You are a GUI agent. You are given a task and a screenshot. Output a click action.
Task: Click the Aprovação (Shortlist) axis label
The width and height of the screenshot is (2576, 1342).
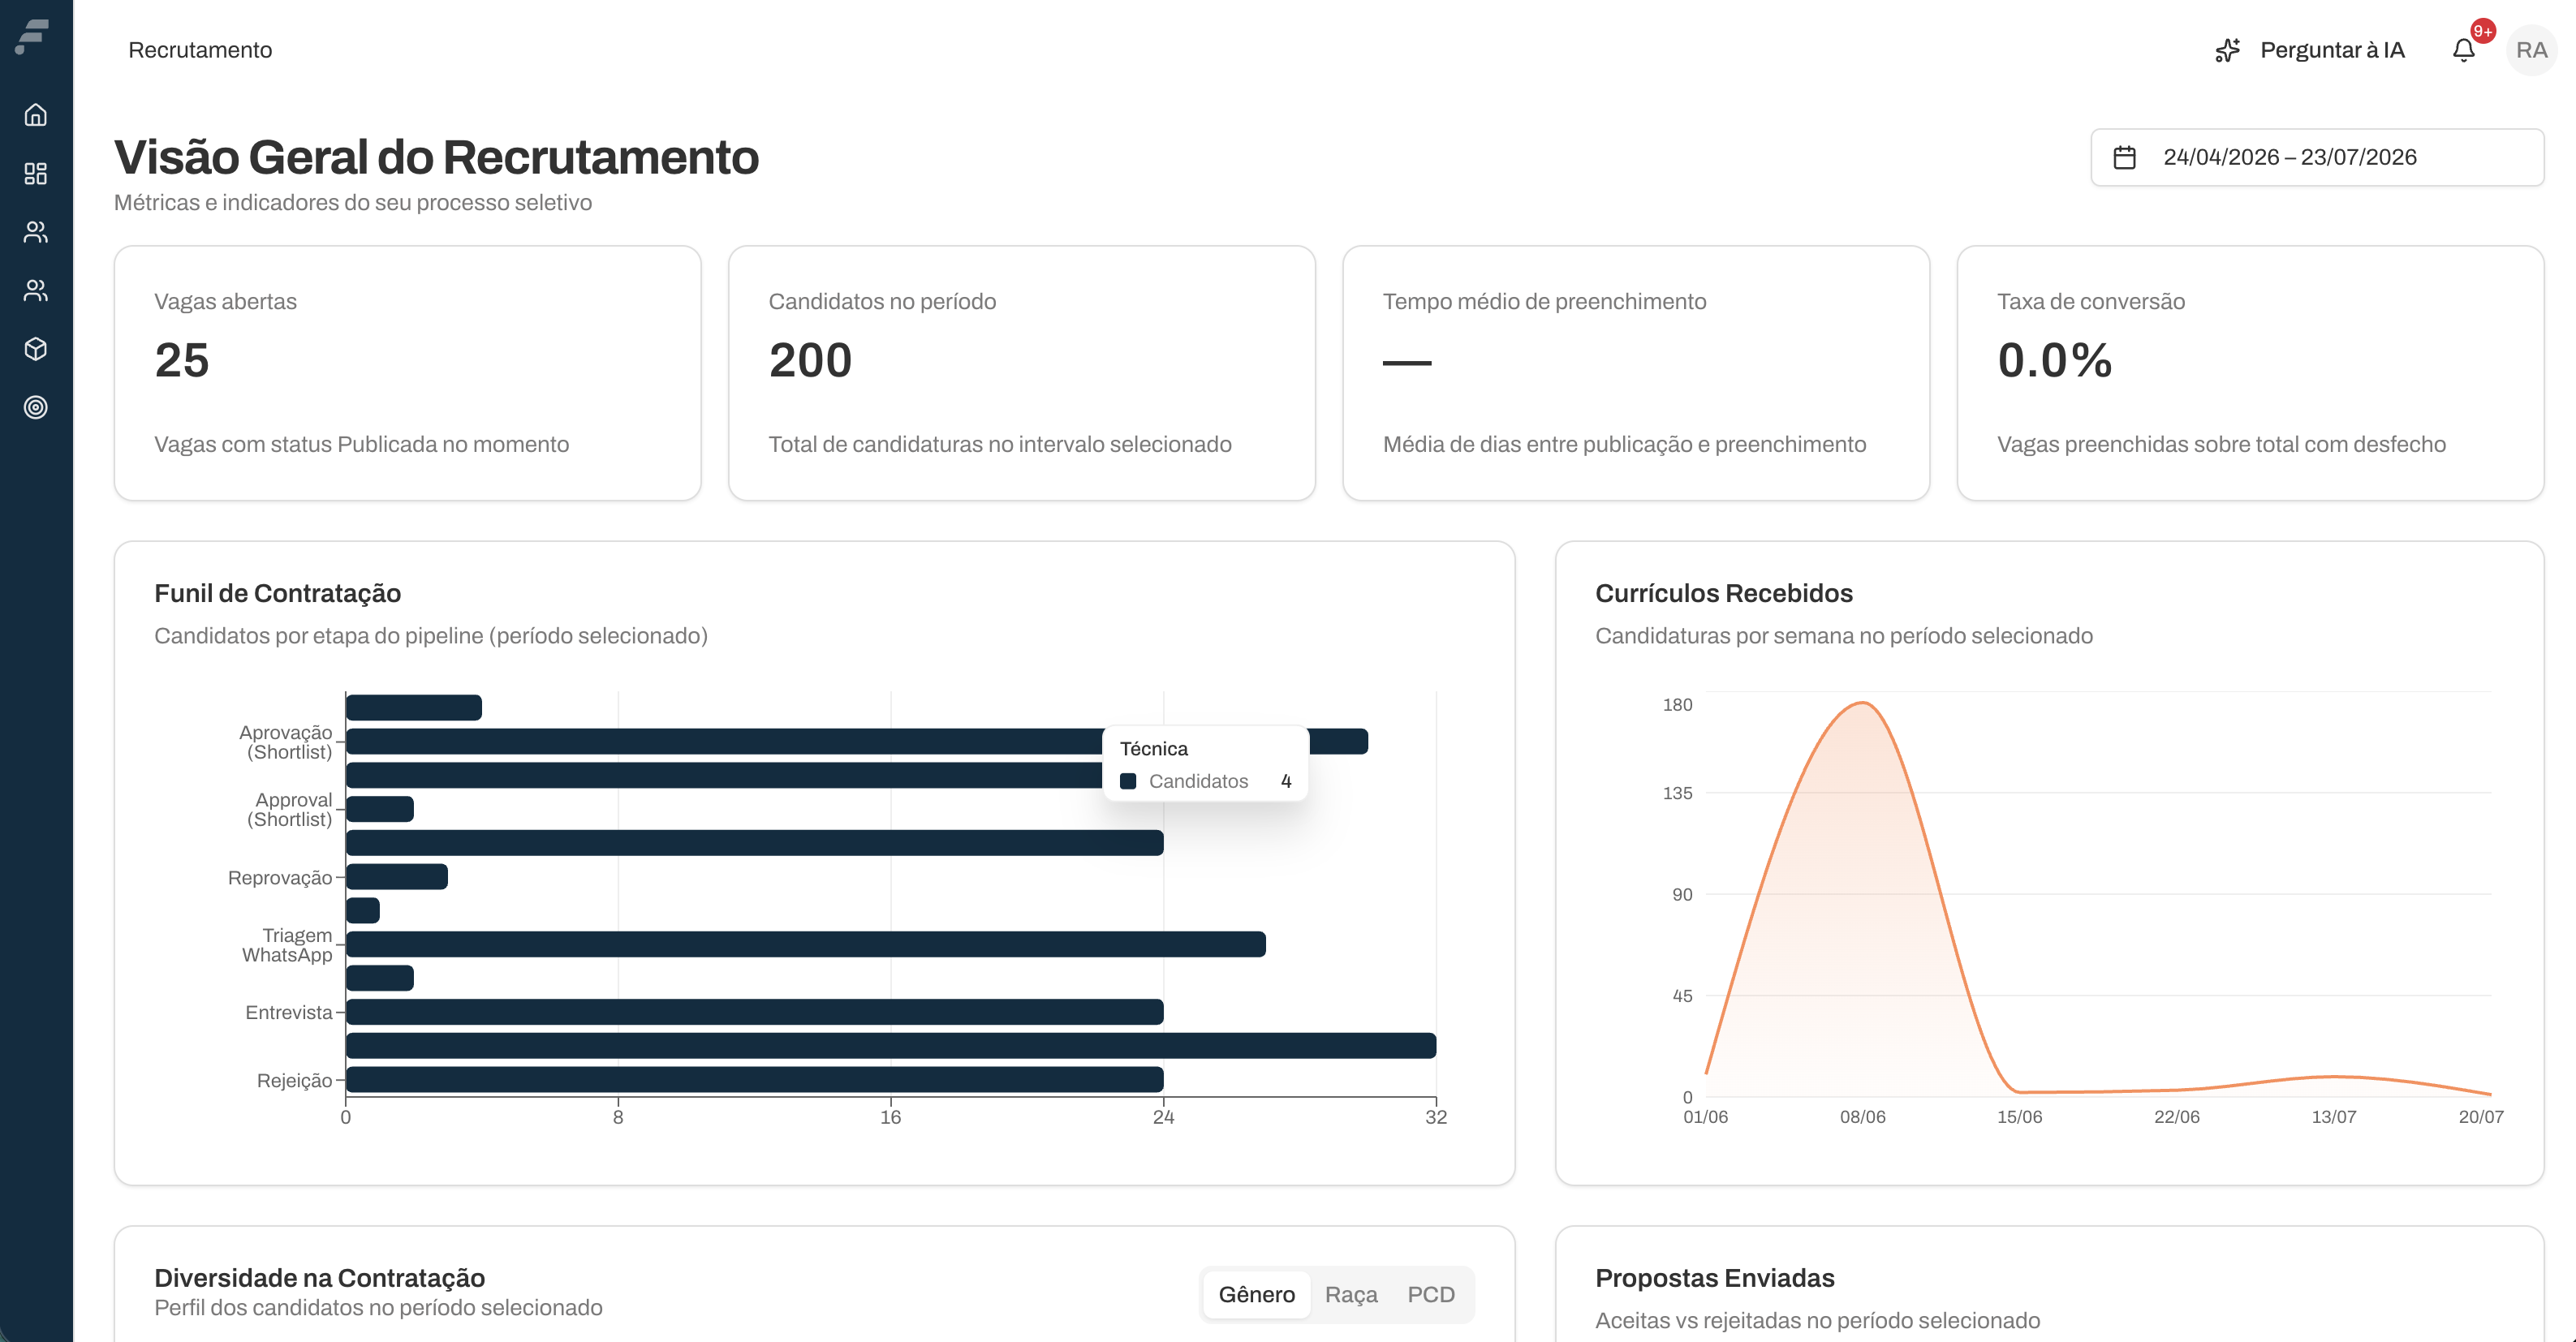click(x=286, y=742)
